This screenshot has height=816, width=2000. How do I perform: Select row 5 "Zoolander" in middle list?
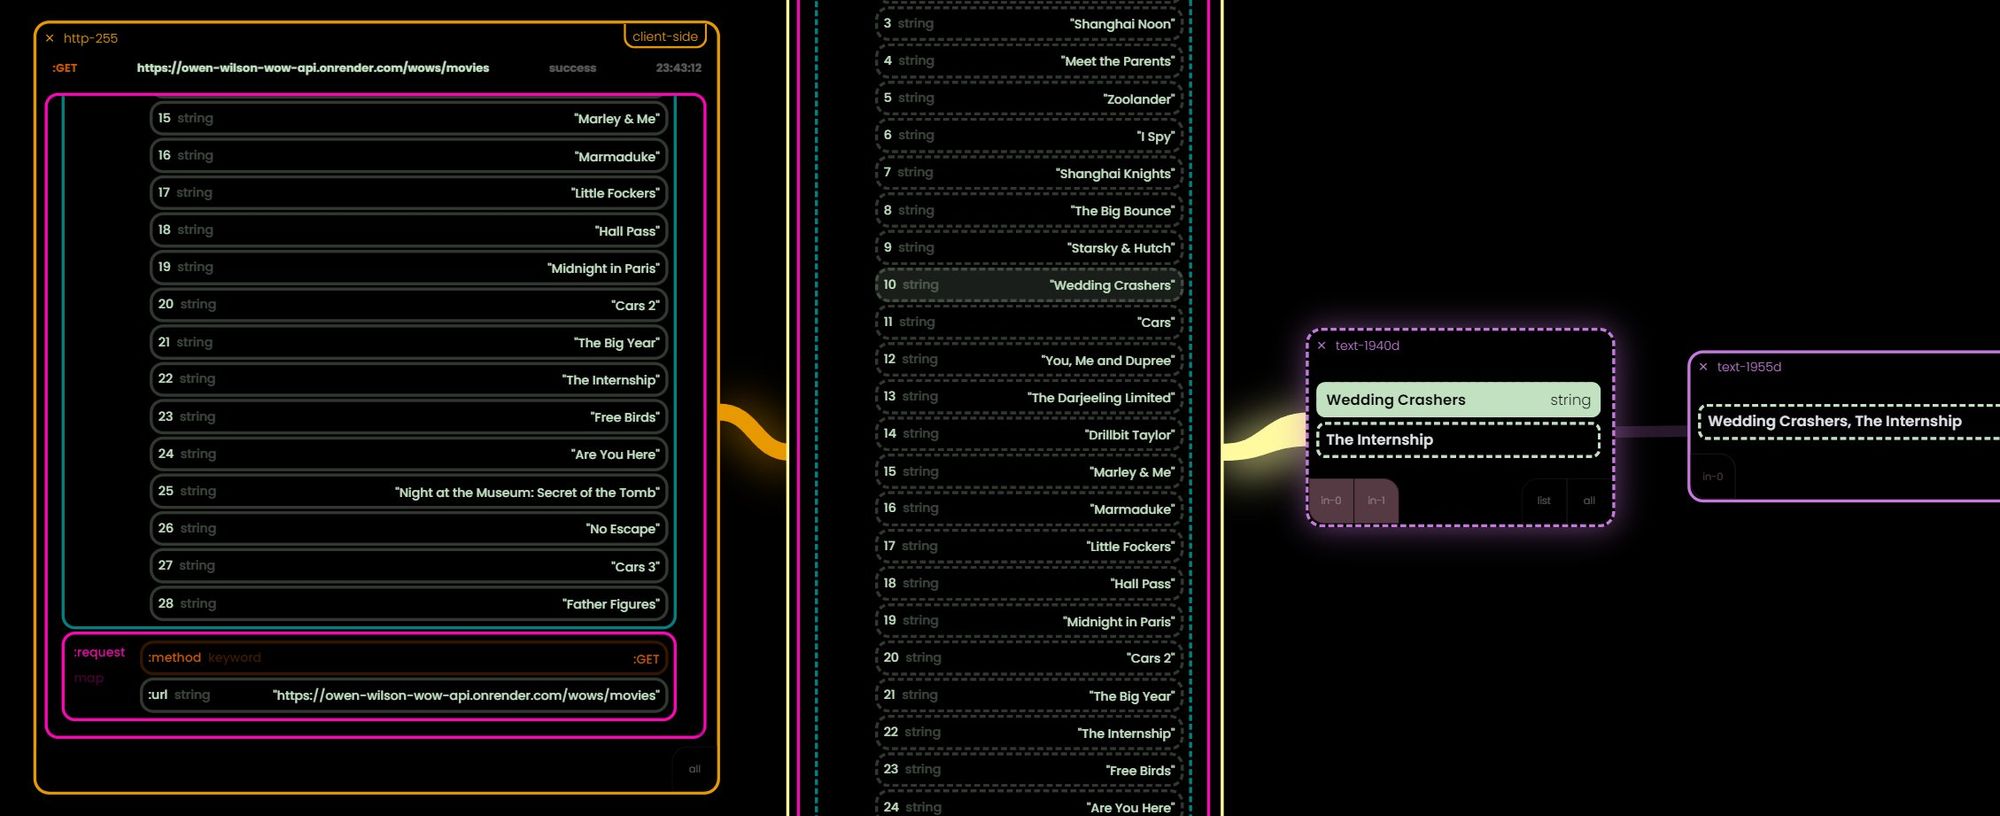pos(1029,98)
